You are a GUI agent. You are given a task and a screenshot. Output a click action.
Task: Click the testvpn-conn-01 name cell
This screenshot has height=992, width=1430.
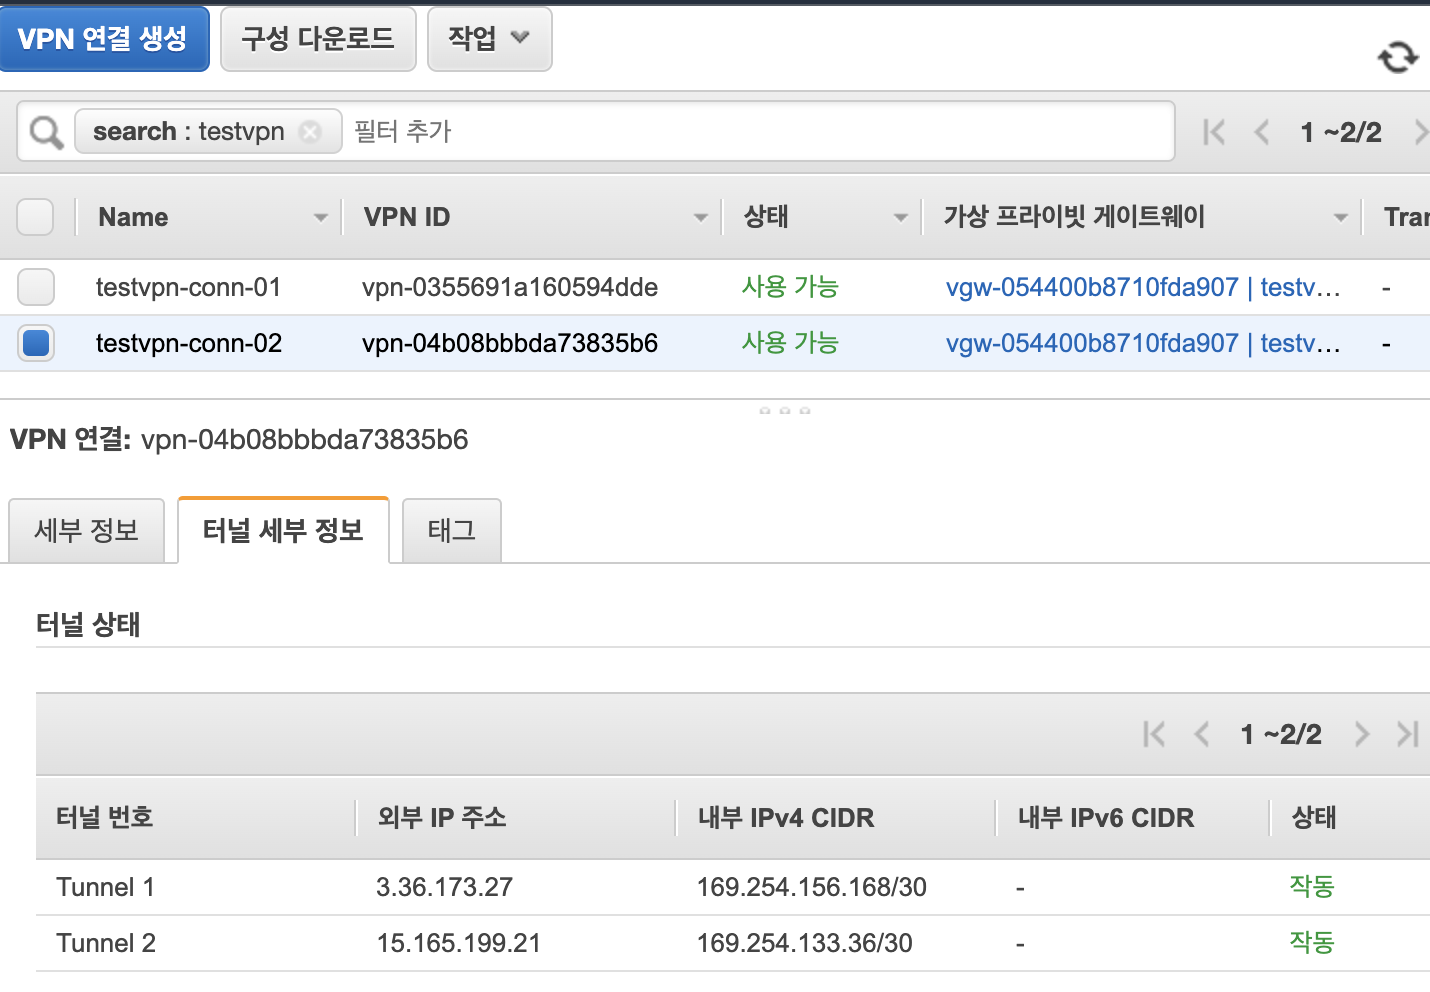pos(189,287)
